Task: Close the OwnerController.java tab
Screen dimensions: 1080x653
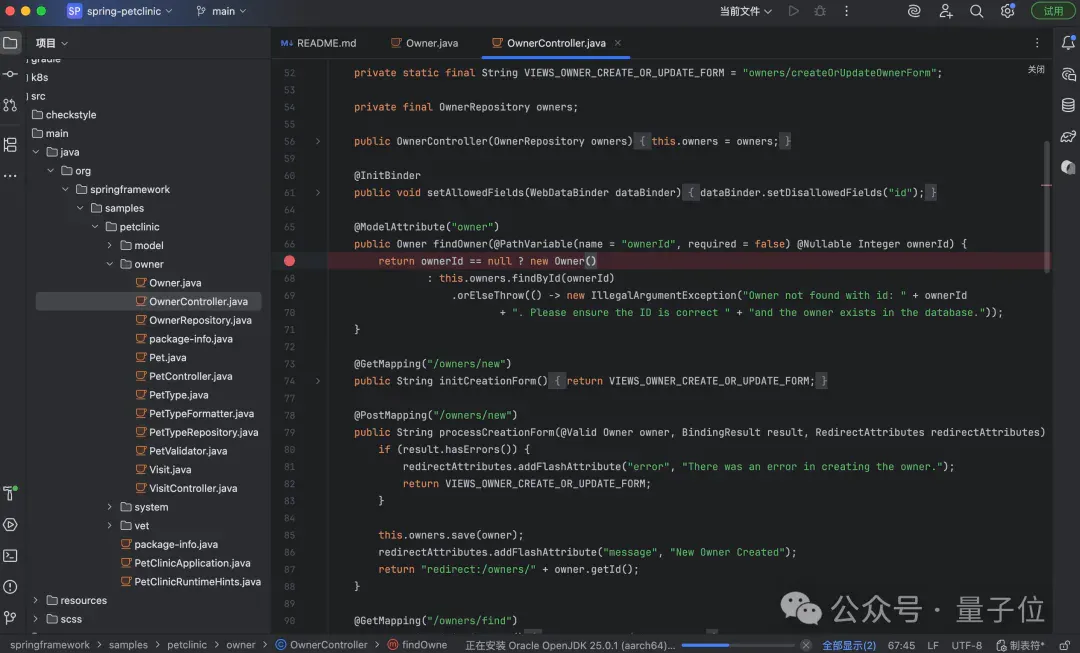Action: [618, 43]
